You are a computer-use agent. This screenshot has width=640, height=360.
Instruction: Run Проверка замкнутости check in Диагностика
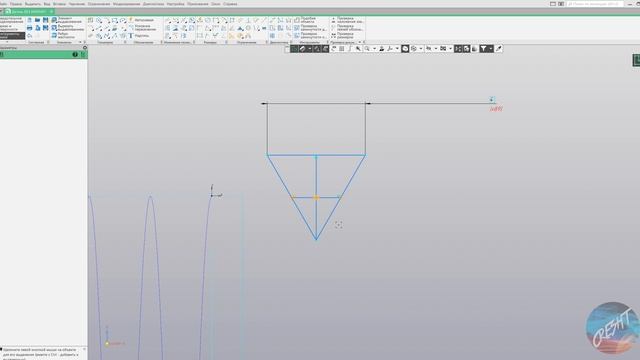tap(311, 28)
